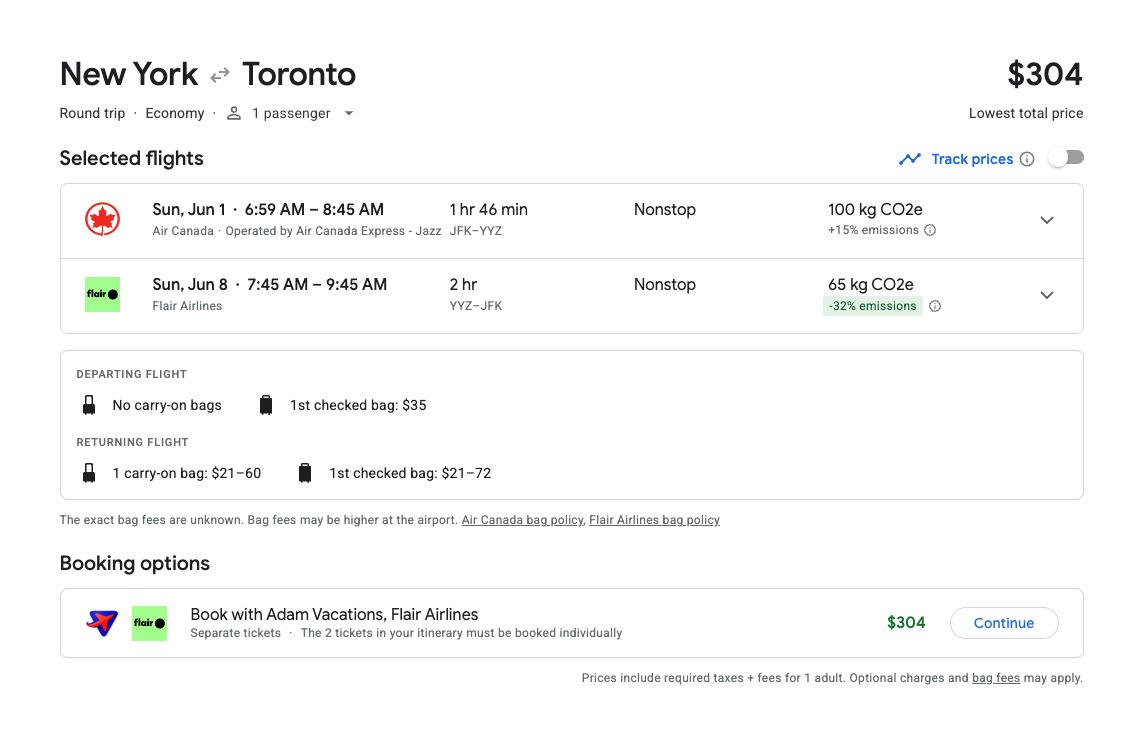The image size is (1143, 744).
Task: Click the 65 kg CO2e value
Action: [x=870, y=285]
